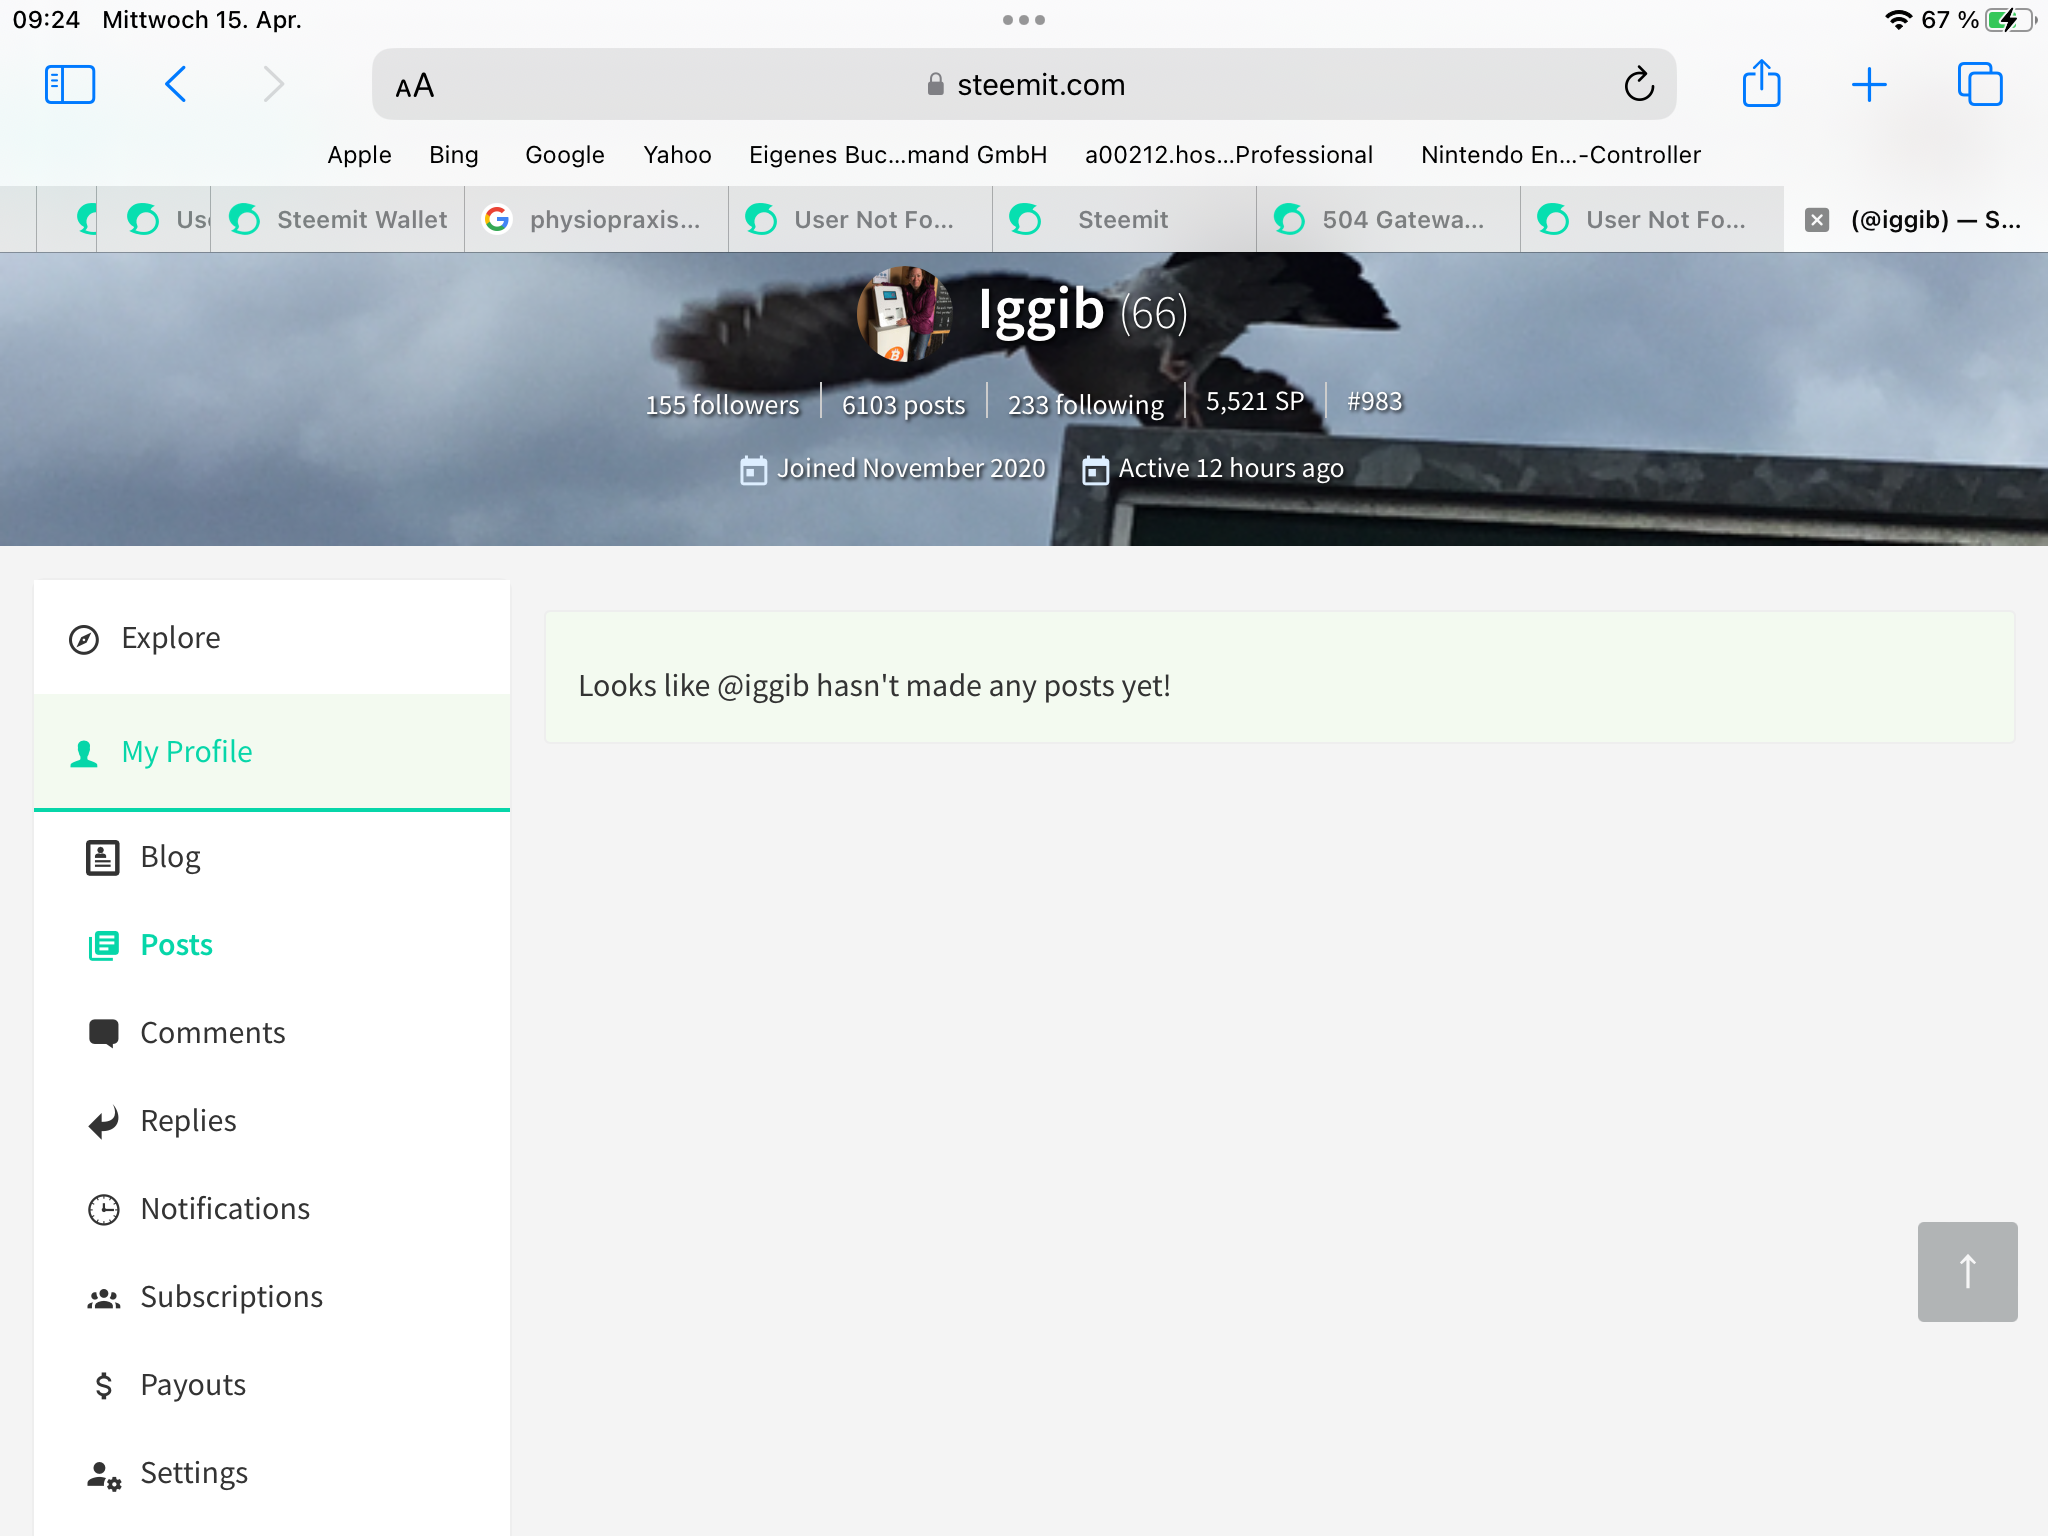
Task: Open the Share sheet icon
Action: click(x=1761, y=85)
